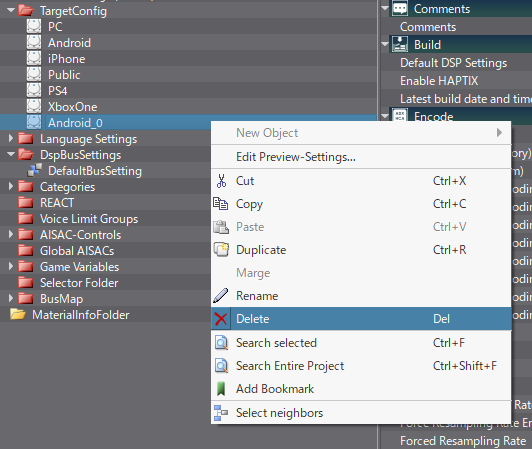
Task: Choose Rename from the context menu
Action: point(361,296)
